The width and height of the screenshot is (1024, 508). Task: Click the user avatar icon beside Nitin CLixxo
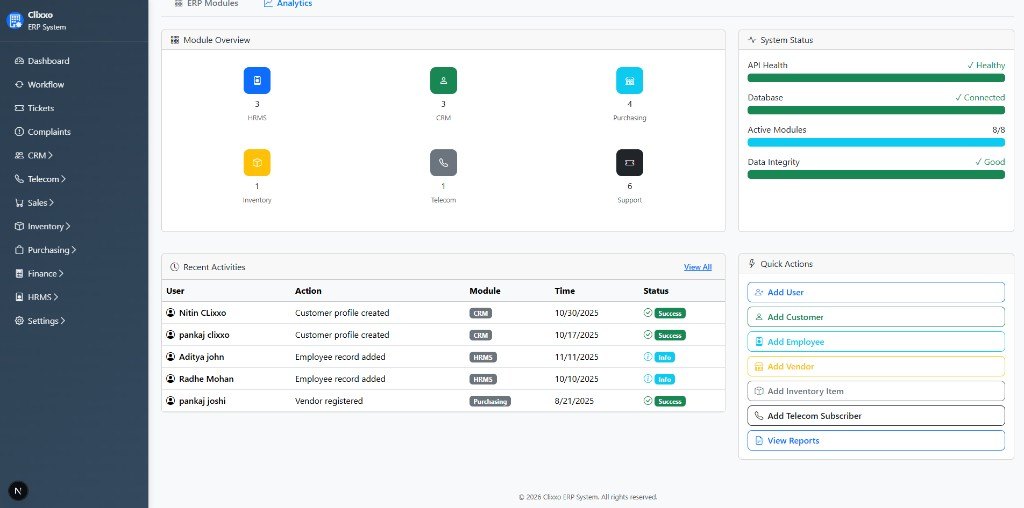tap(171, 313)
